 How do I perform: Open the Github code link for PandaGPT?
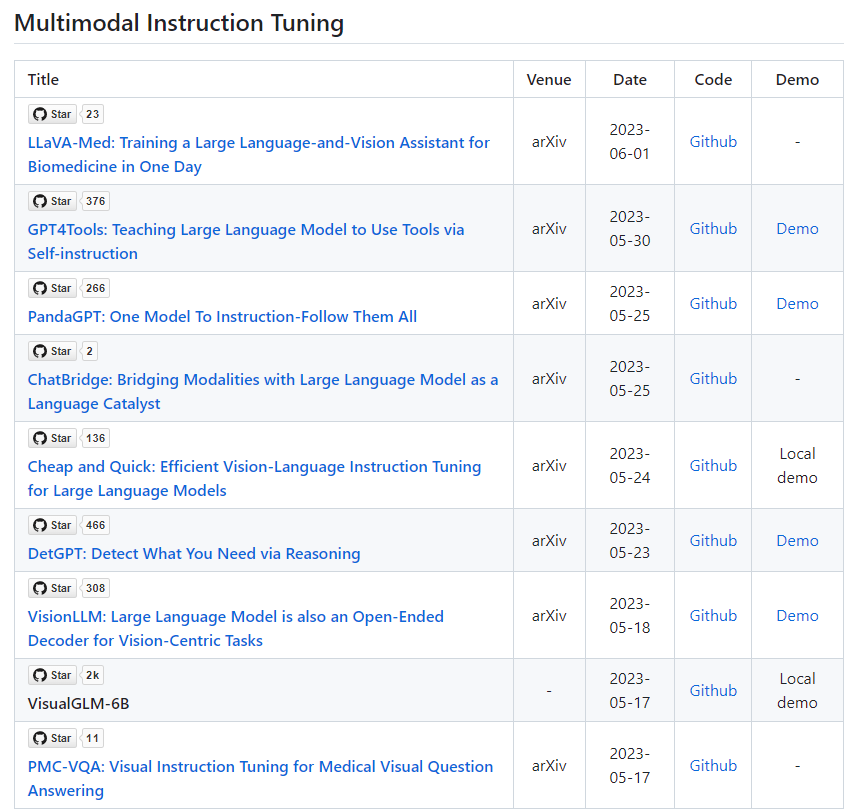point(713,304)
